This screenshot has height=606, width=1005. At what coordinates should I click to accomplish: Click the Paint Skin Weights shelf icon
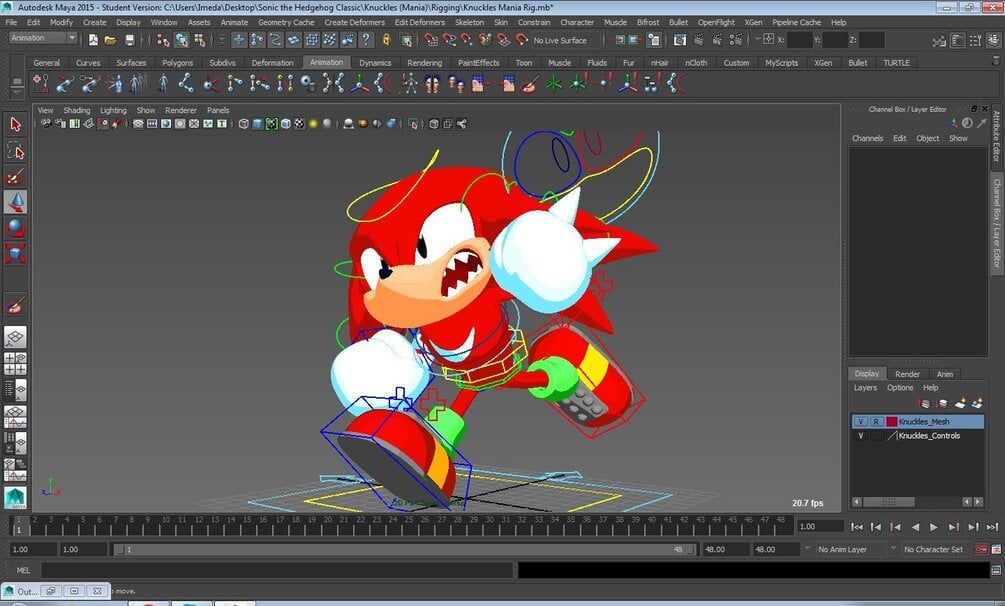click(x=529, y=83)
